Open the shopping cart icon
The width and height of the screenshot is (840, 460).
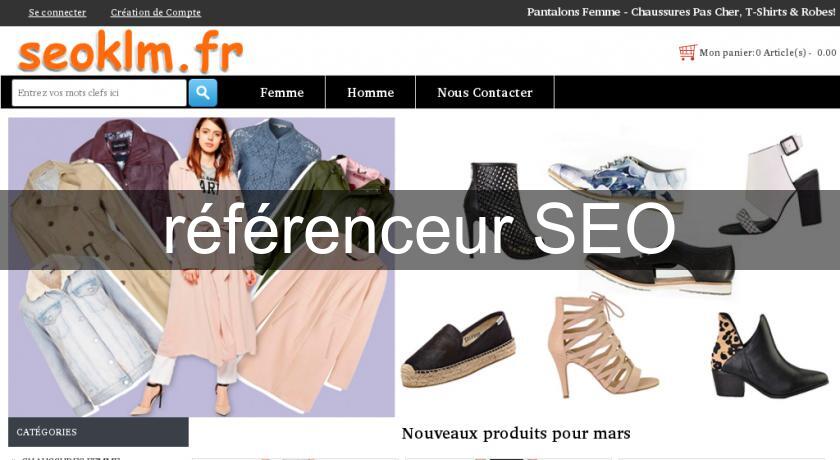click(x=687, y=52)
